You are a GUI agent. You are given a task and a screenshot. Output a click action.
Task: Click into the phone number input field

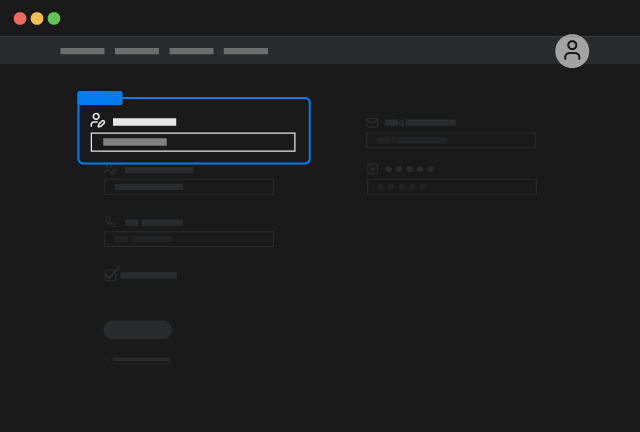point(189,239)
